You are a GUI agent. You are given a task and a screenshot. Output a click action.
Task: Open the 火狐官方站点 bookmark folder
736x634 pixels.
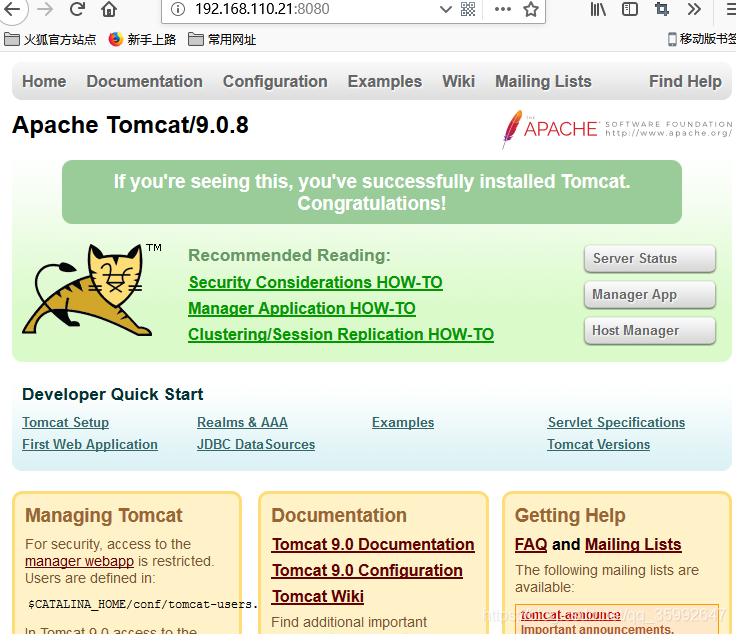click(x=50, y=39)
